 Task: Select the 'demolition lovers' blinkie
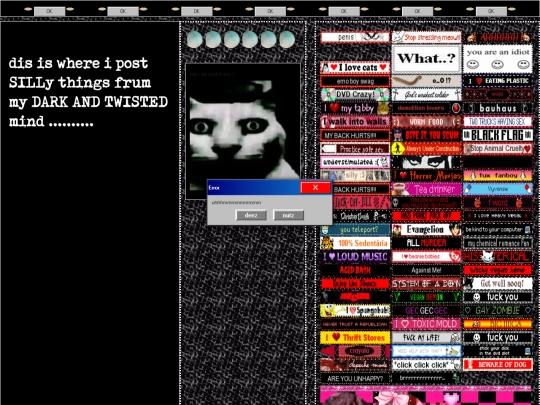pos(426,108)
